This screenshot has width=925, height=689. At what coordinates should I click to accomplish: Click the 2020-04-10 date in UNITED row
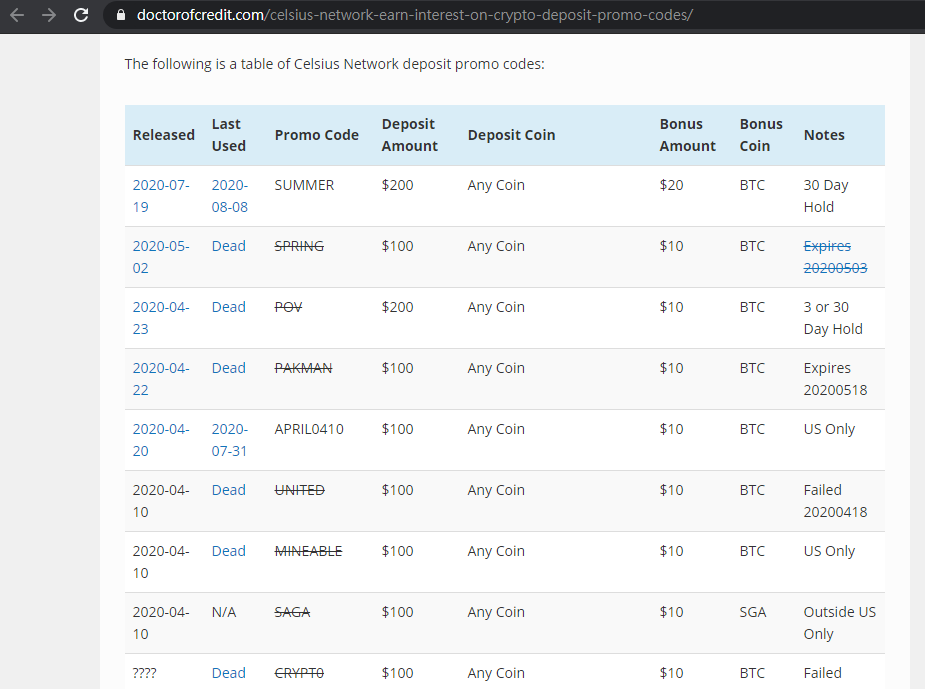pos(161,501)
